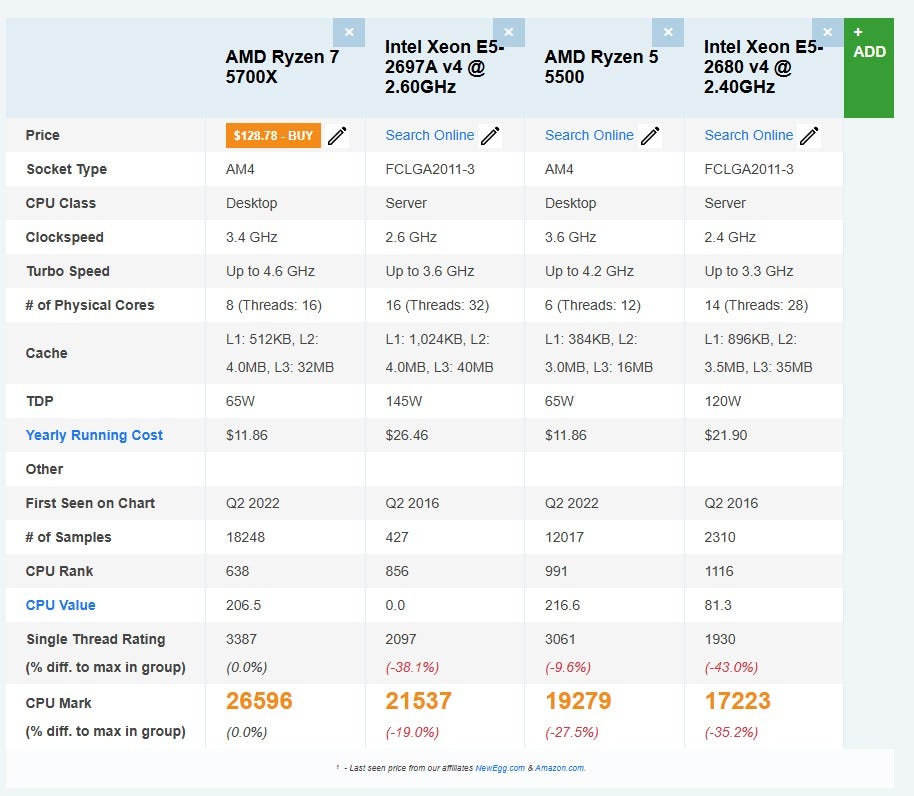Follow the Amazon.com affiliate link
The height and width of the screenshot is (796, 914).
[558, 768]
